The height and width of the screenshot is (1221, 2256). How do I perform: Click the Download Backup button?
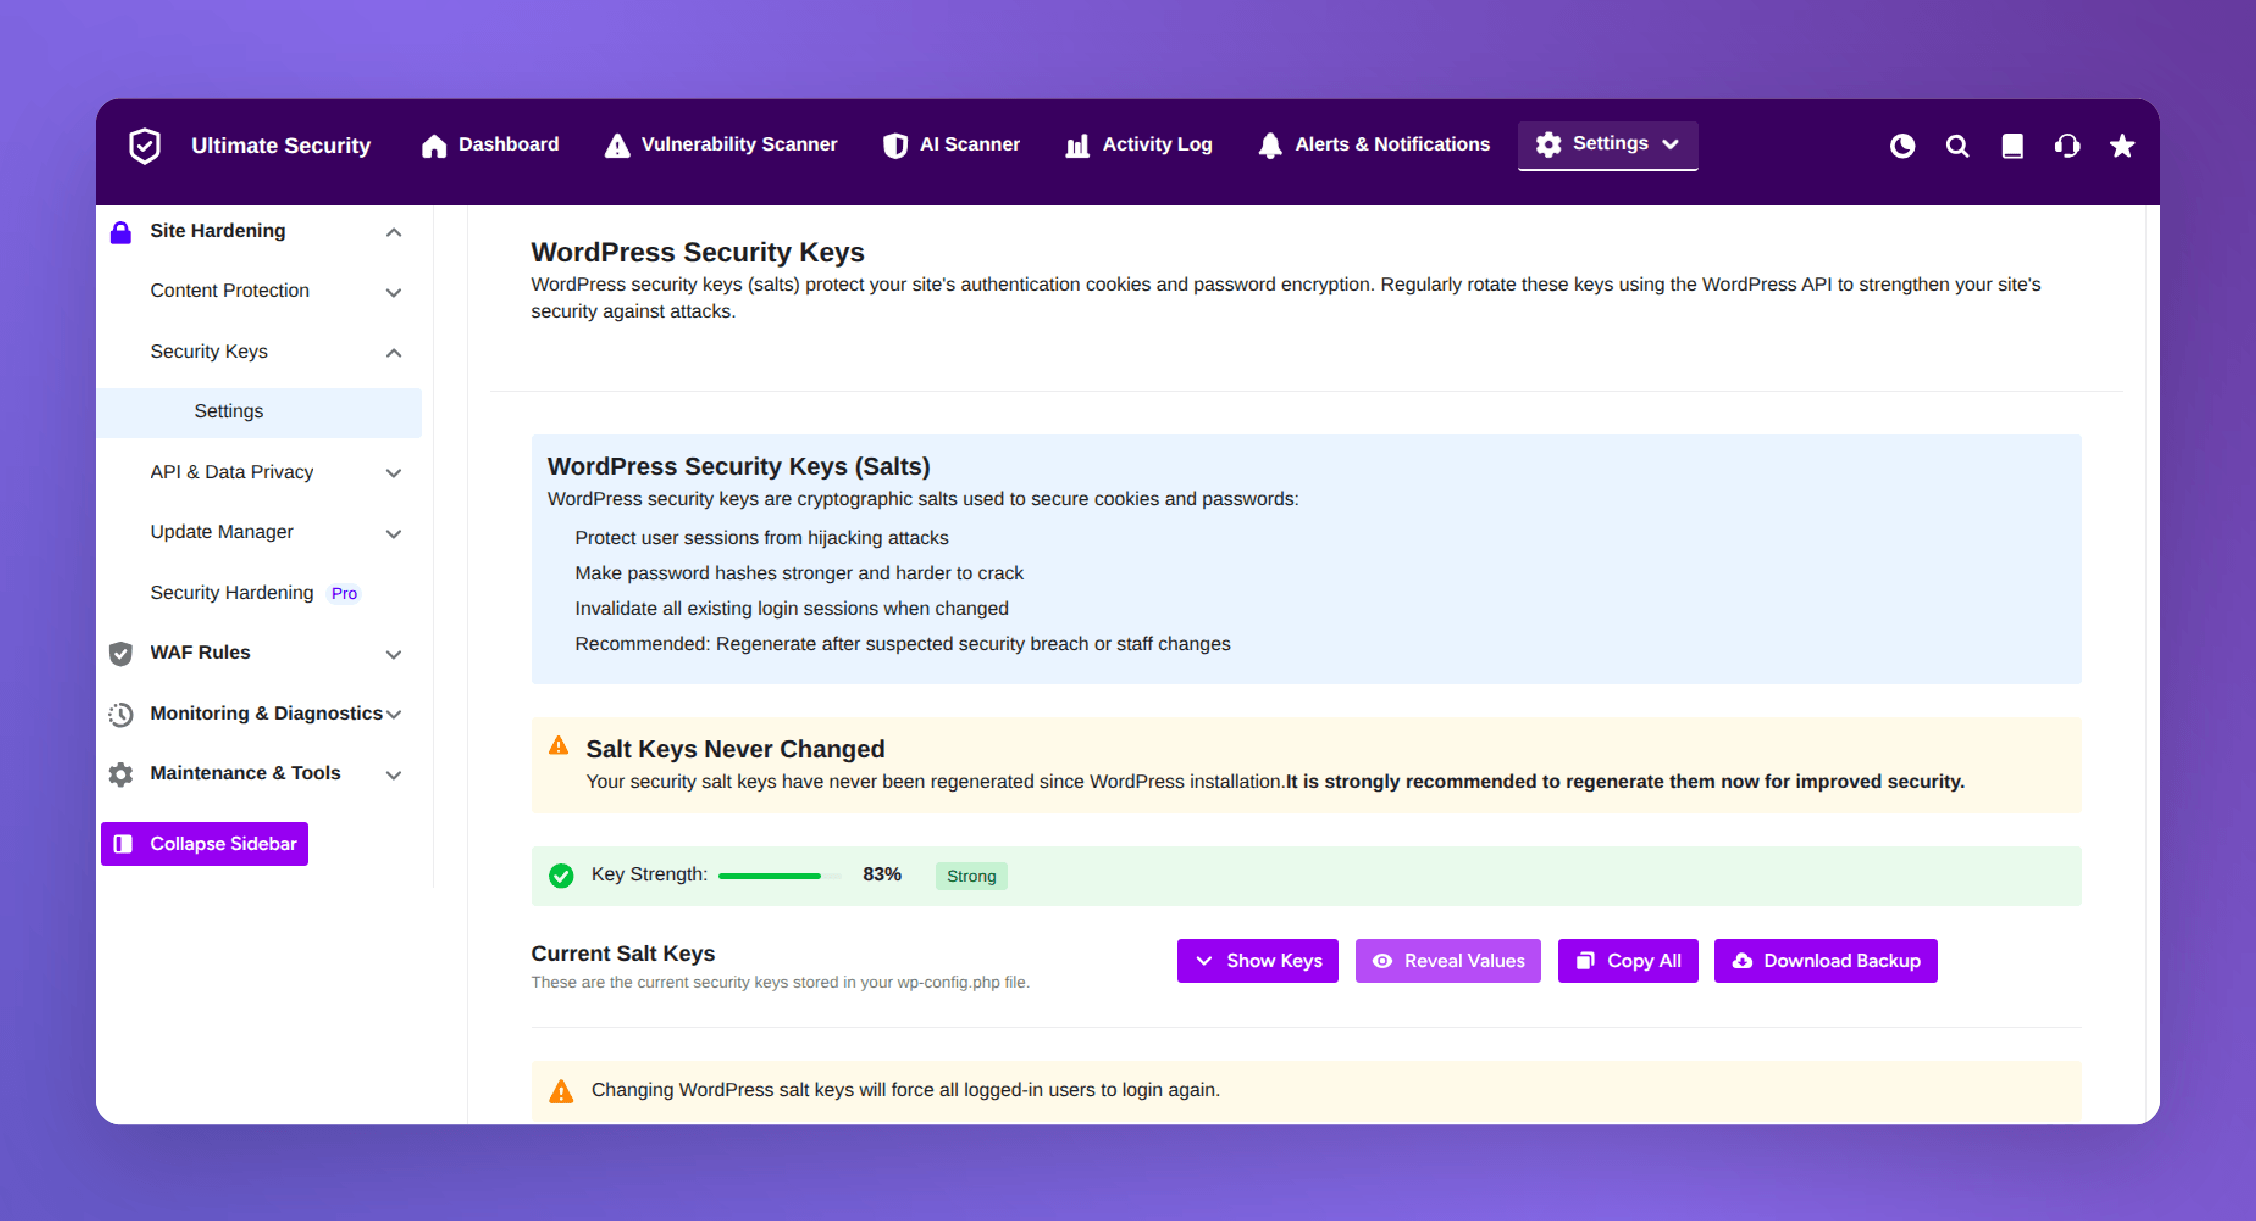tap(1826, 961)
